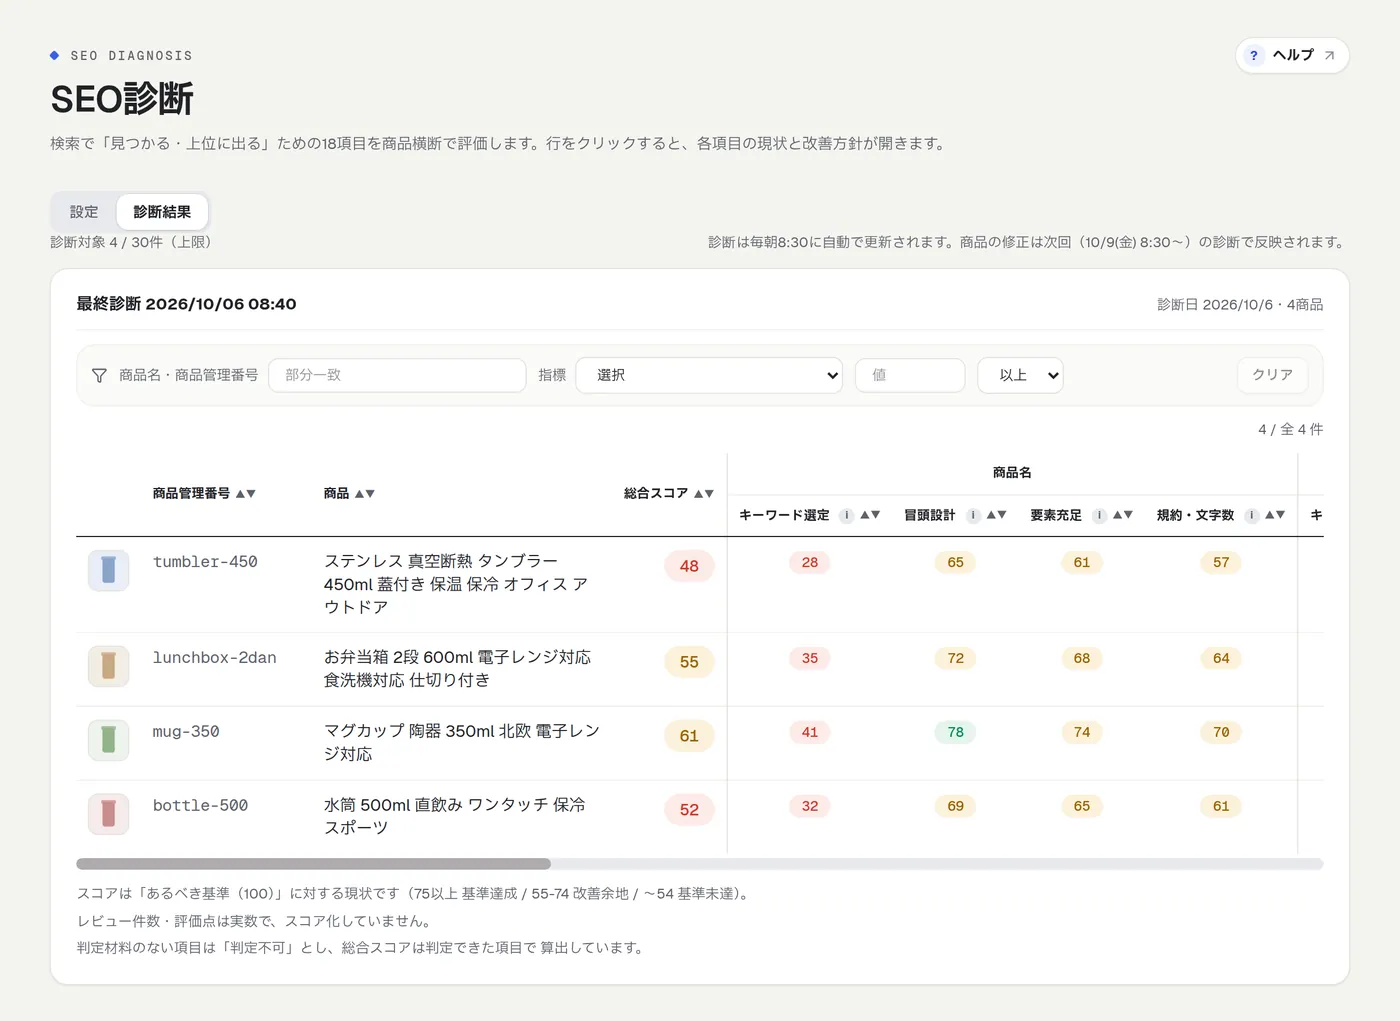
Task: Click the horizontal table scrollbar
Action: point(314,864)
